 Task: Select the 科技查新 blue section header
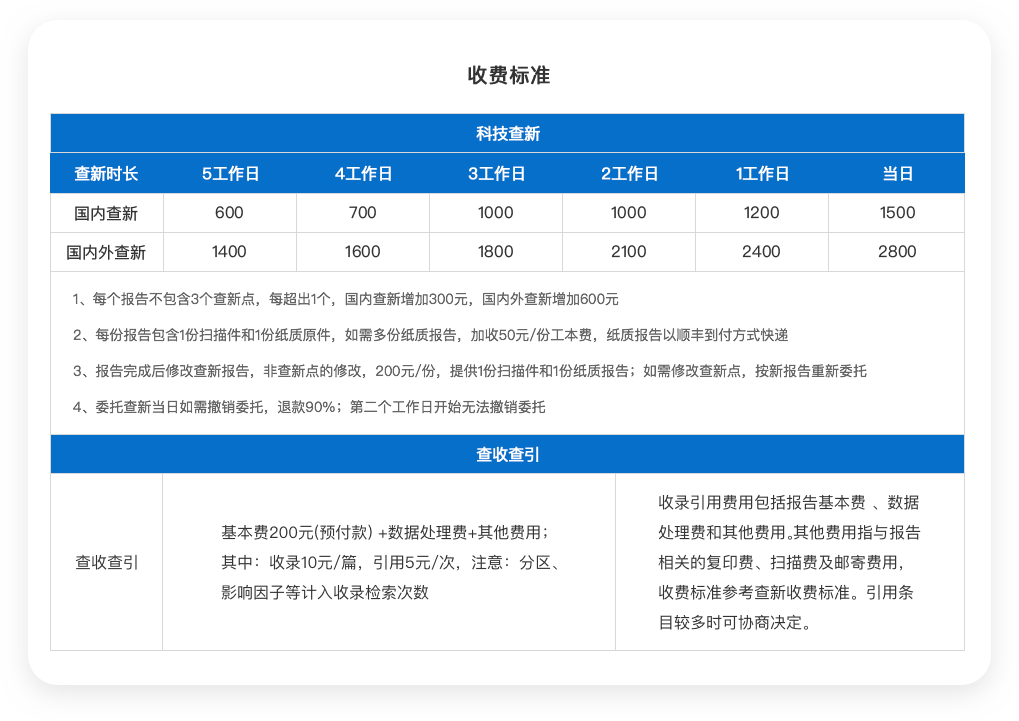(x=508, y=133)
